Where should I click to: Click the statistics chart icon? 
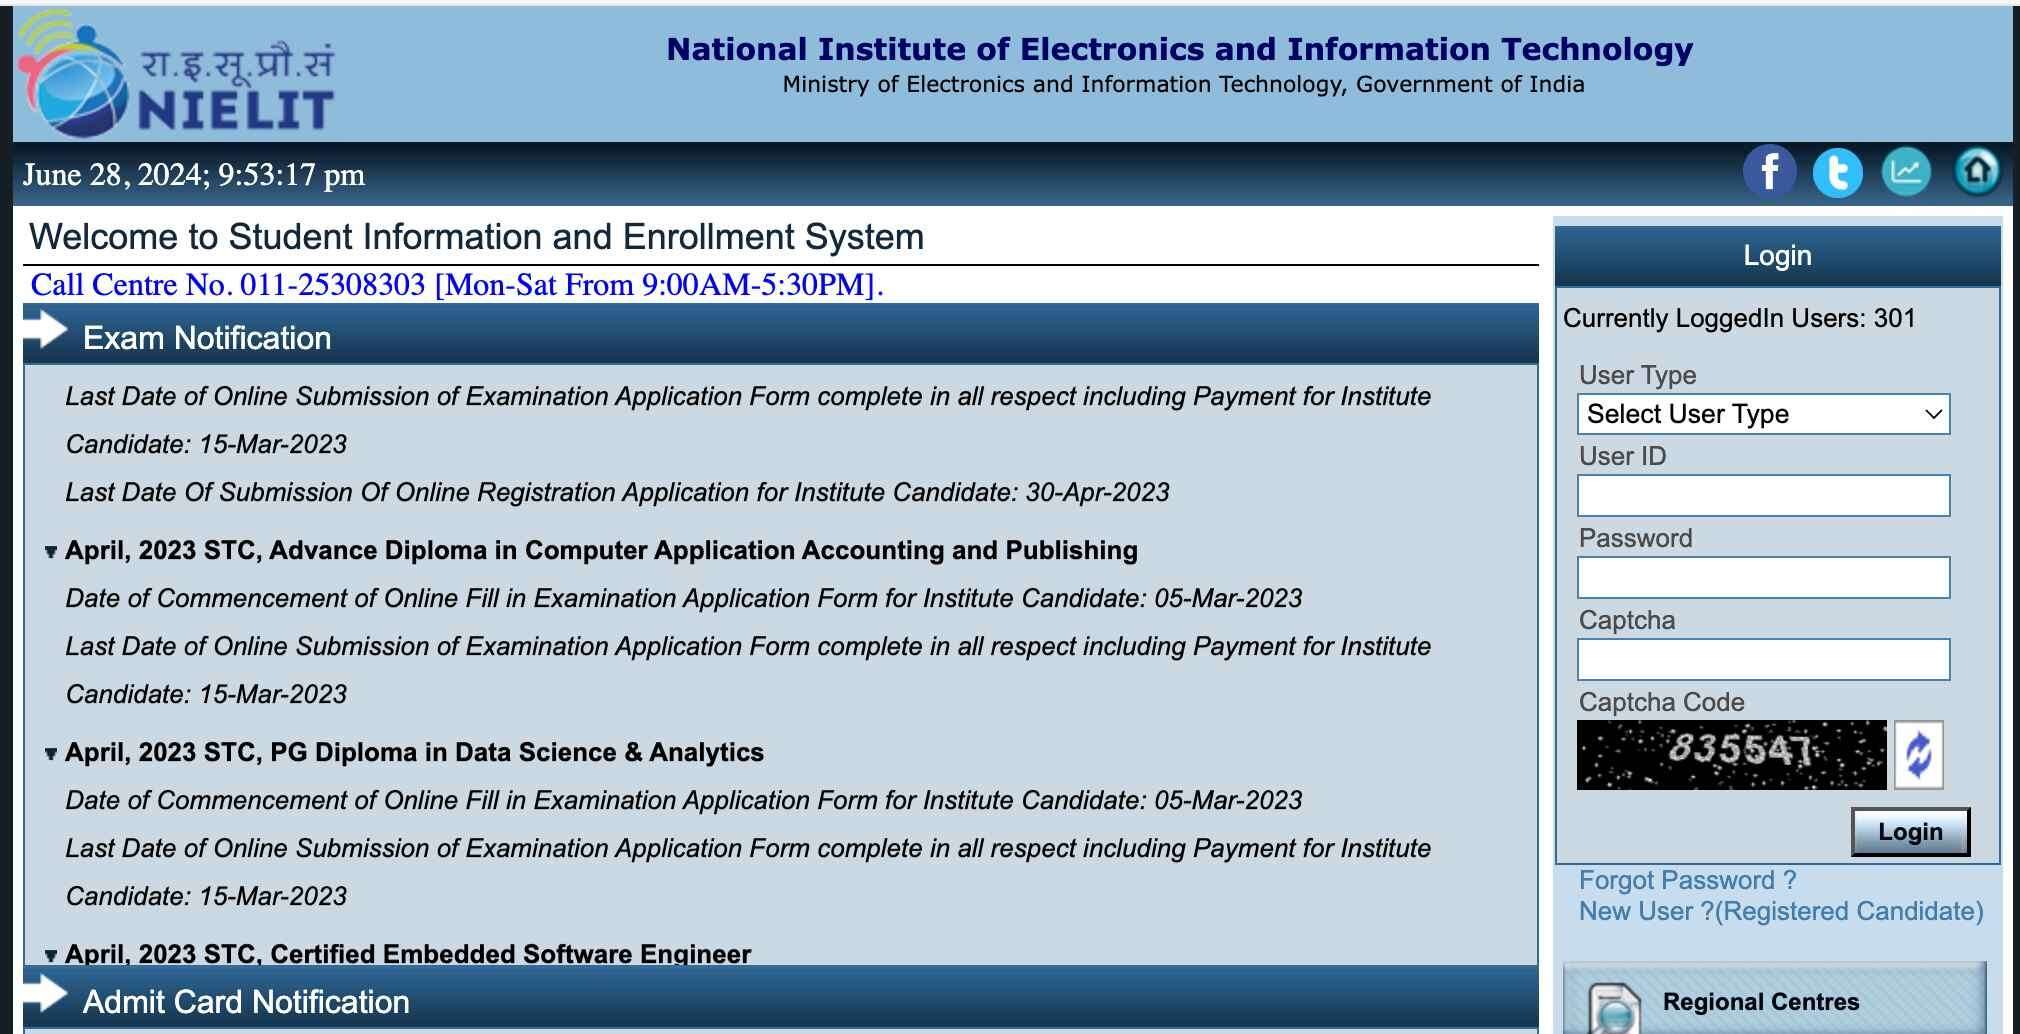(1905, 172)
